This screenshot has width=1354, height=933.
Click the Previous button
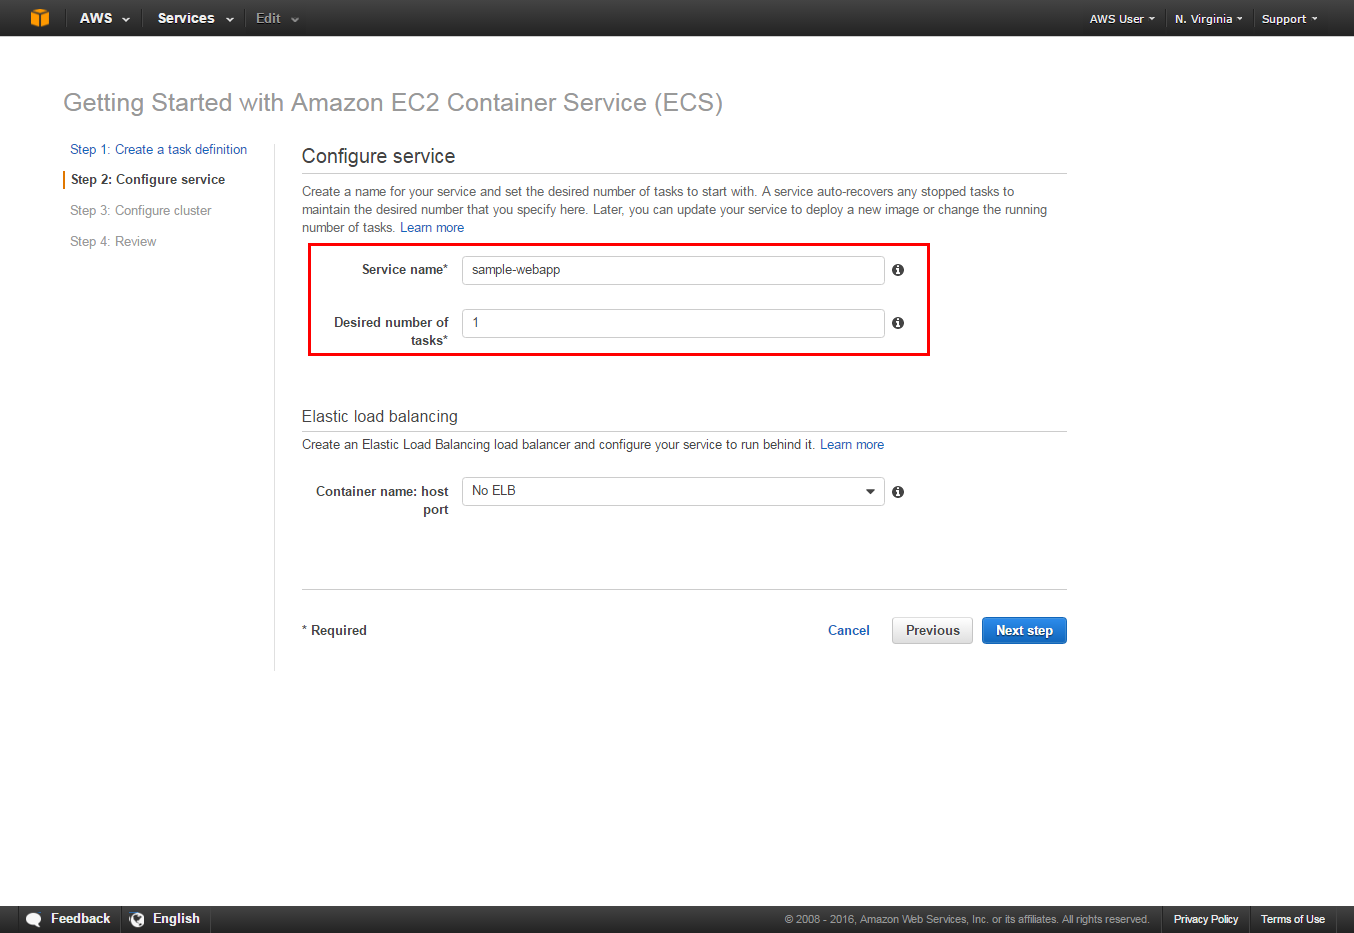932,630
